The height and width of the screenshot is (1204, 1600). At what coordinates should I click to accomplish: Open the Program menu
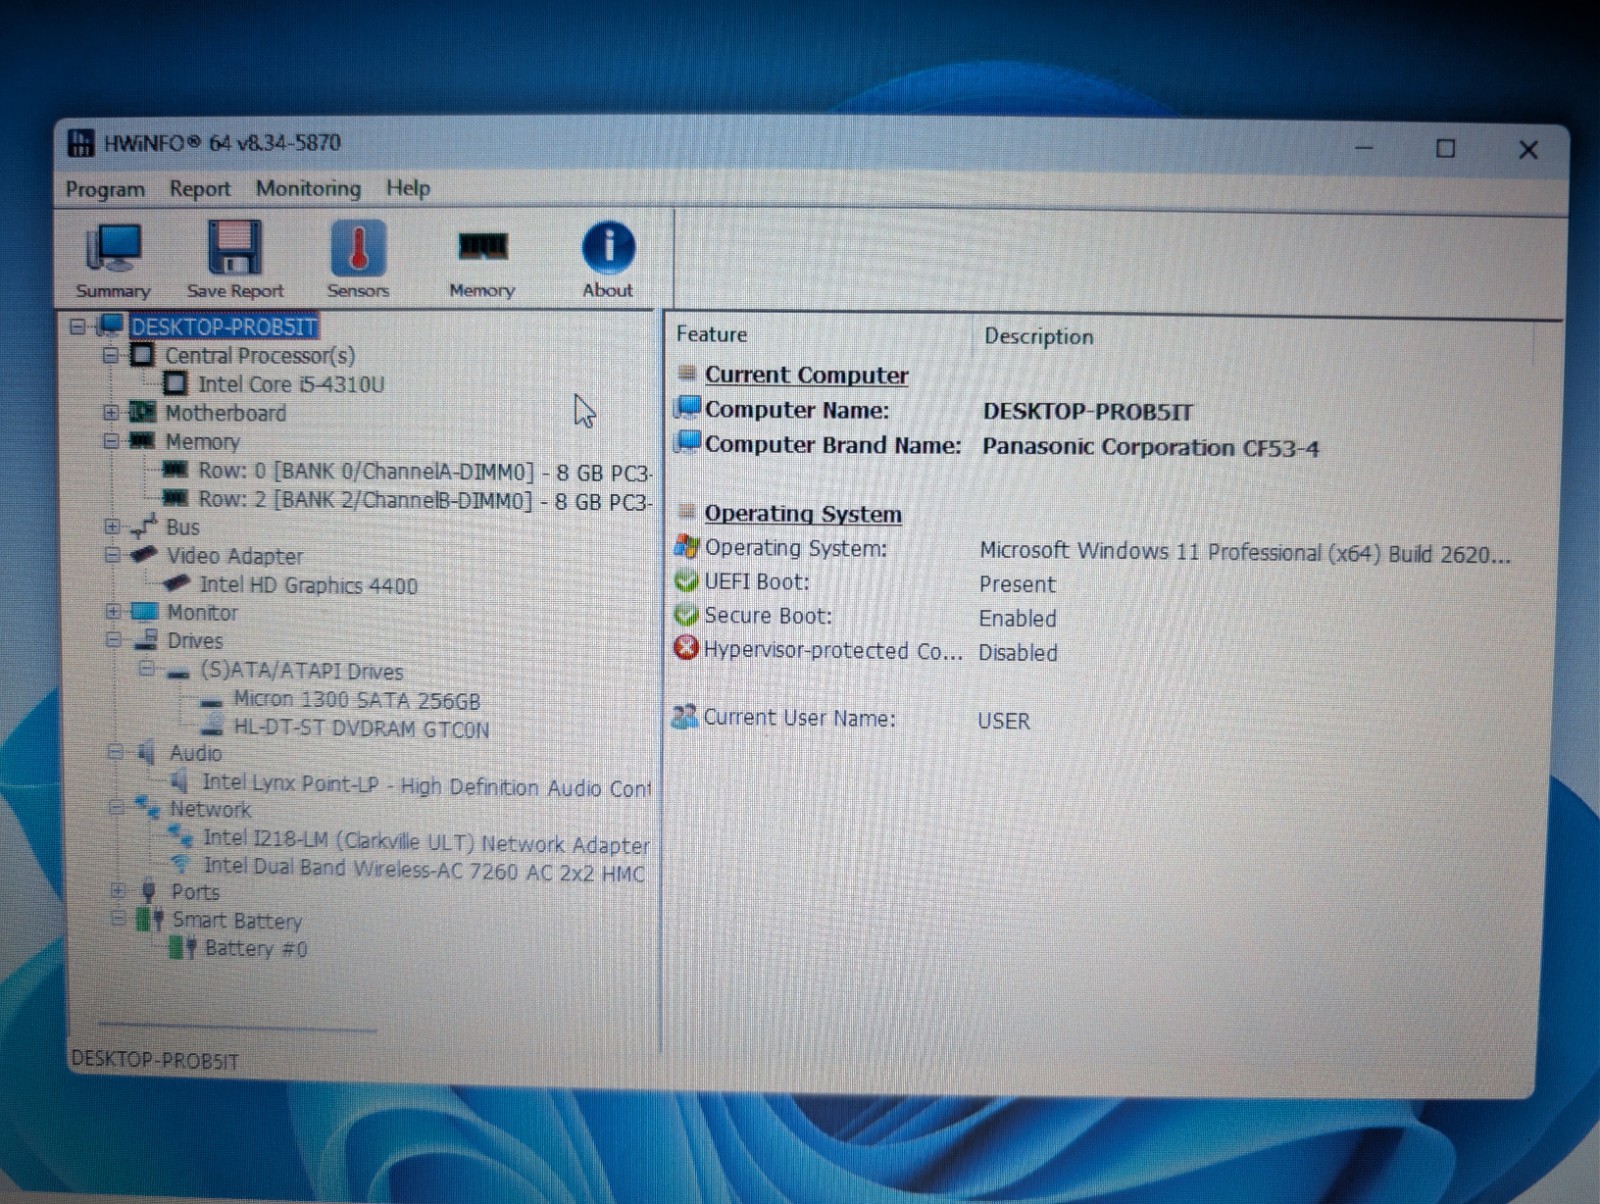[105, 189]
